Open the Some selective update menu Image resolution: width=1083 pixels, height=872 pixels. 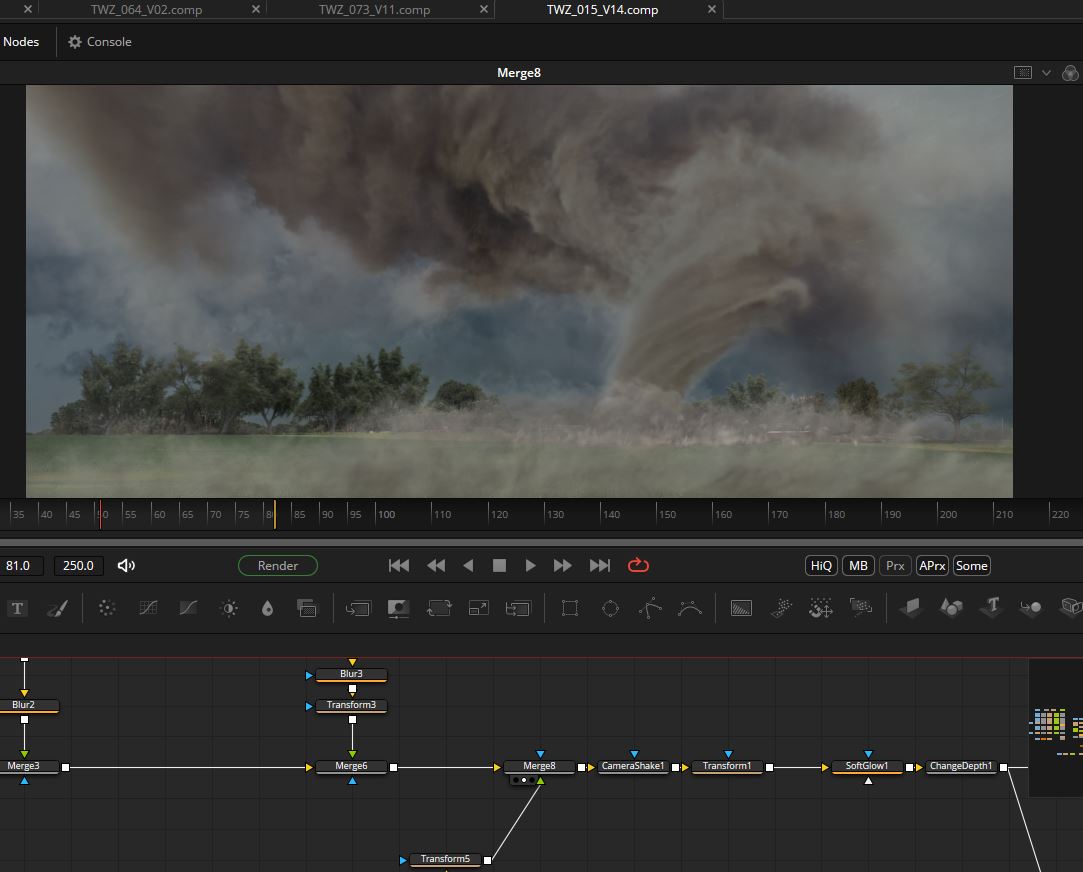(971, 566)
